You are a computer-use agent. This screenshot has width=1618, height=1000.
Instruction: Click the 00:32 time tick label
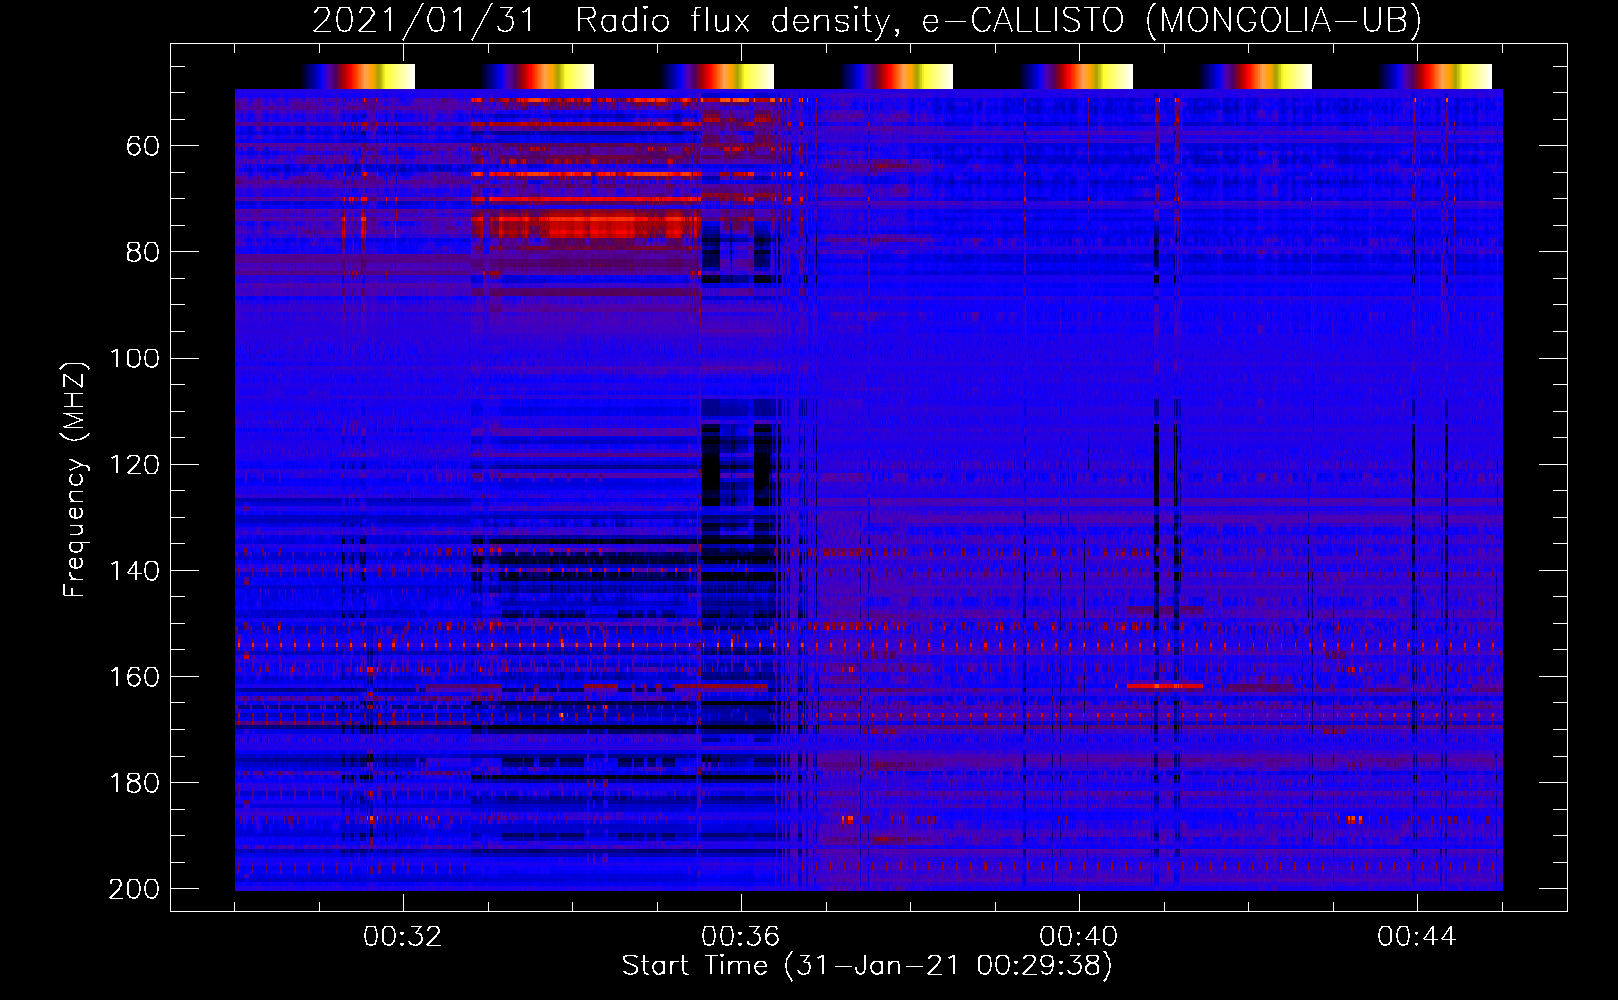click(403, 936)
